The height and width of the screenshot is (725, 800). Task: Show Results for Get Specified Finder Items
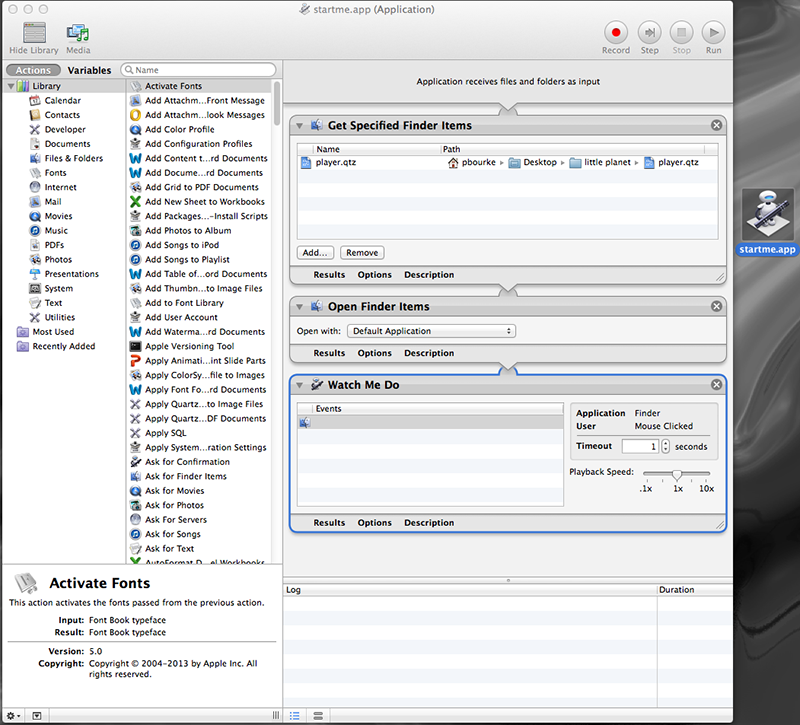(x=329, y=275)
